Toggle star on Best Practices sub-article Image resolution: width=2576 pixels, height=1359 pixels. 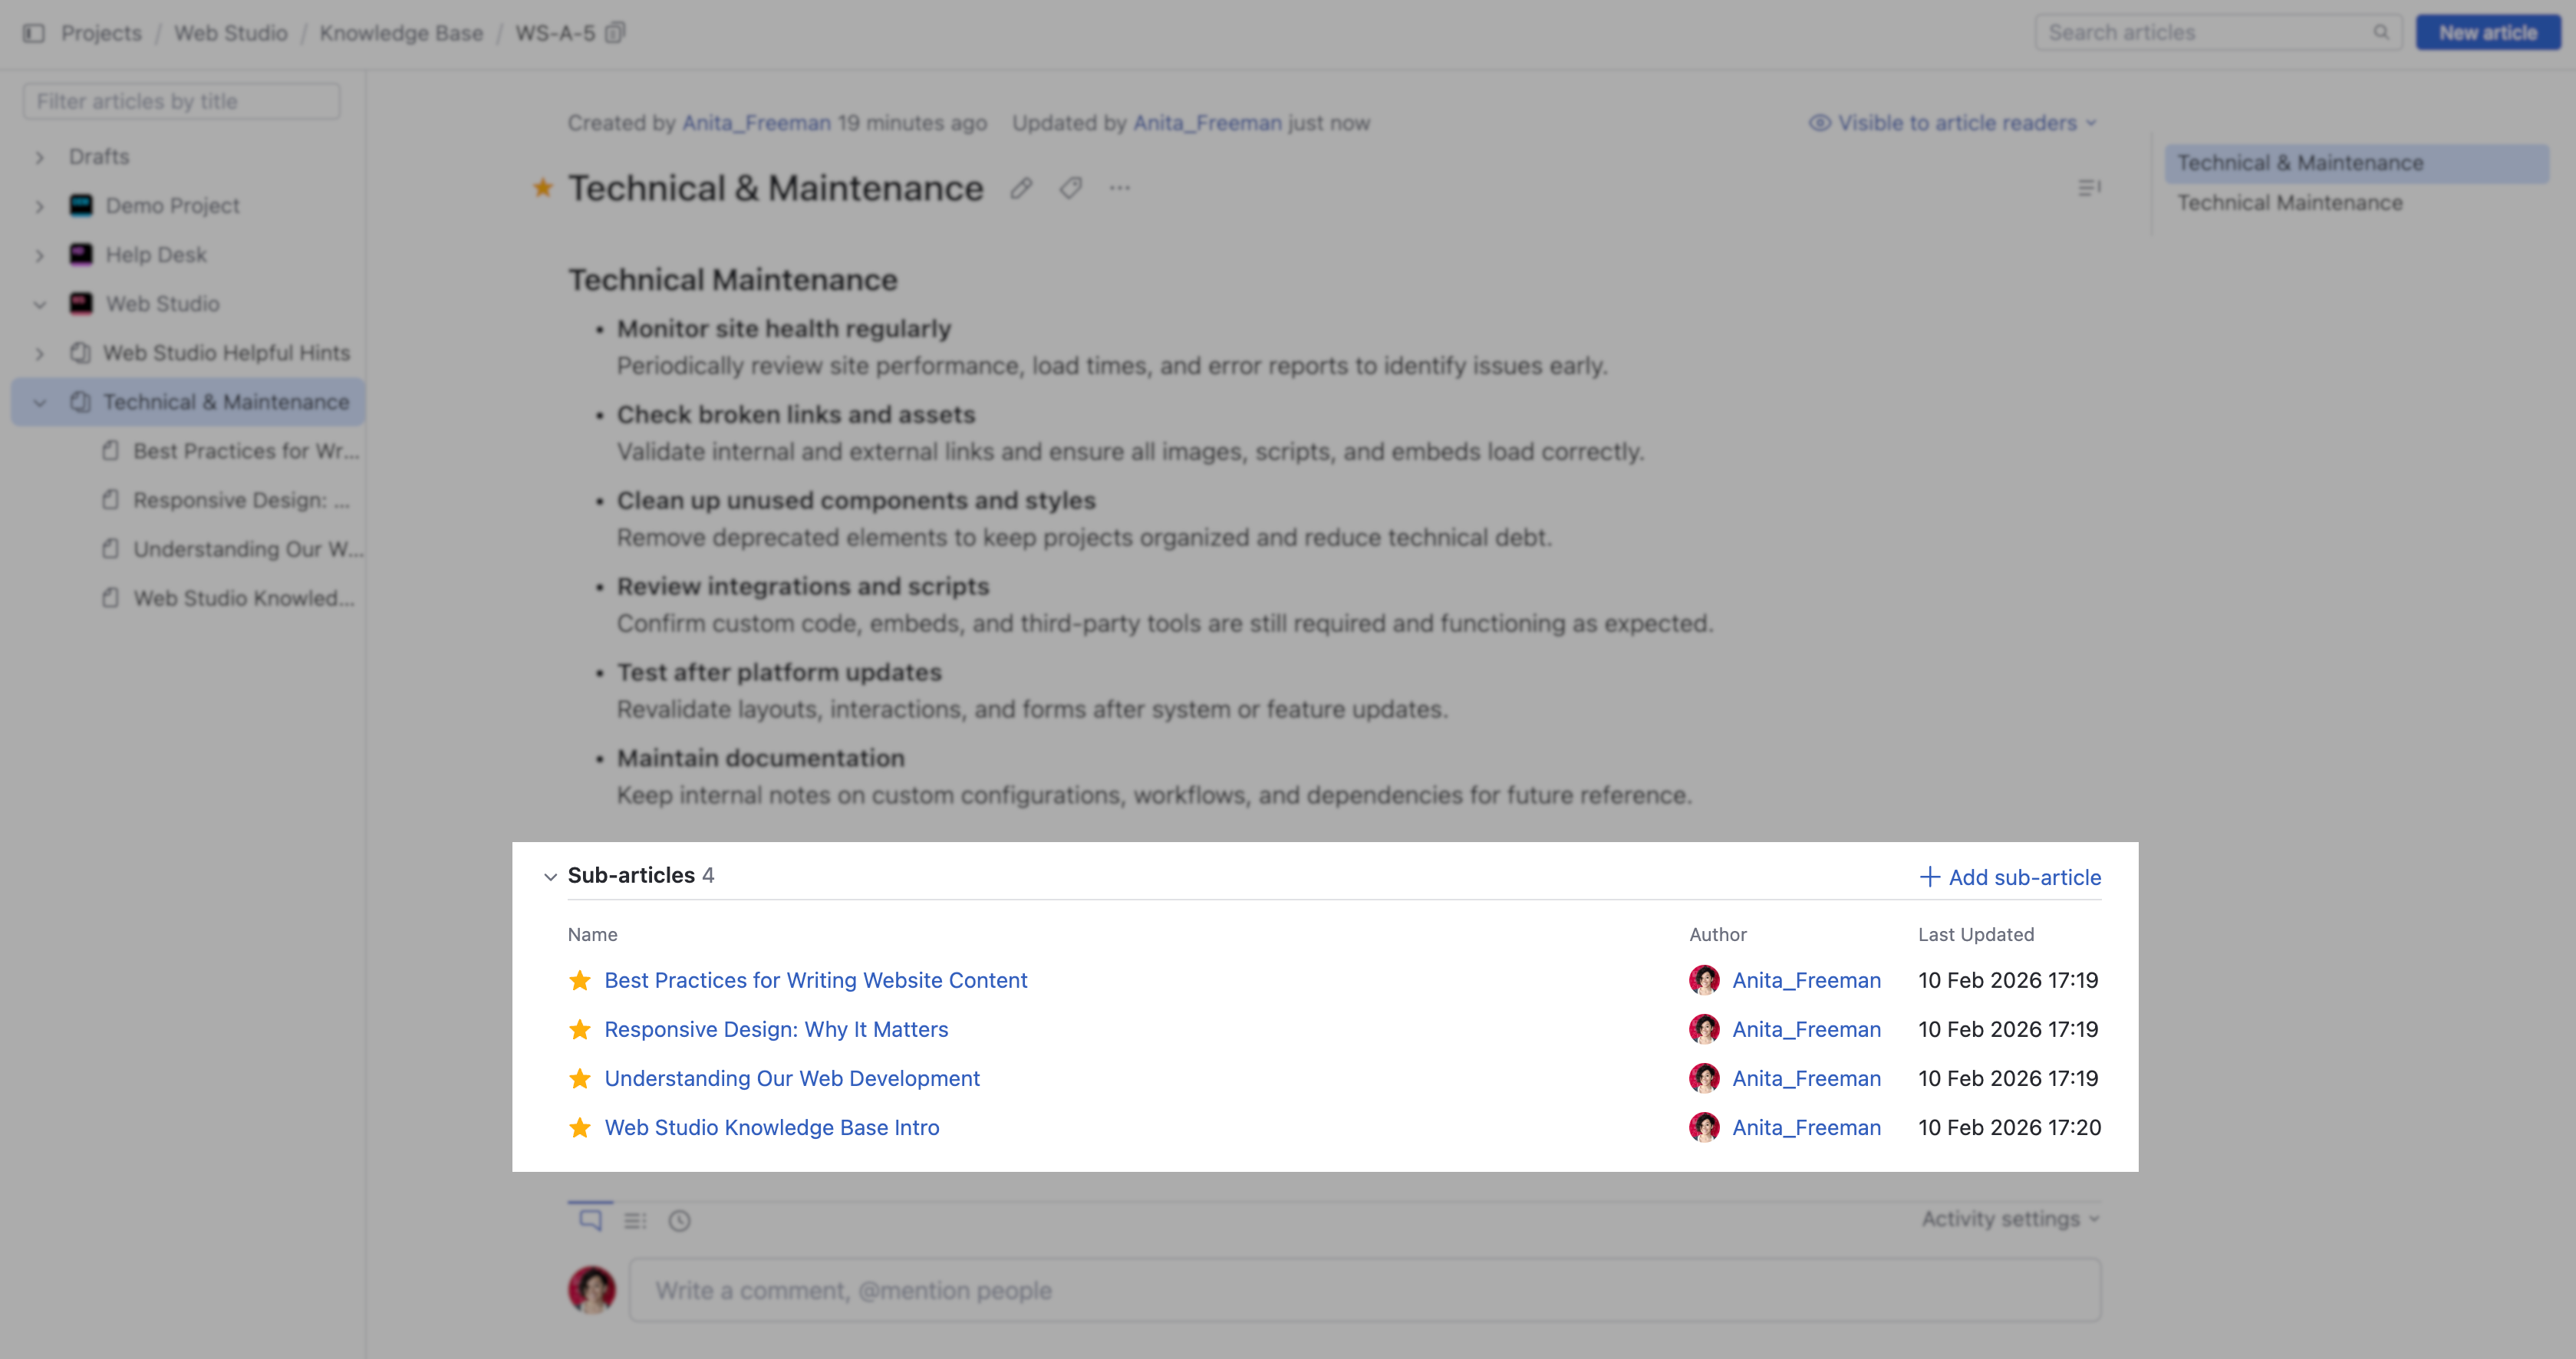[x=580, y=980]
